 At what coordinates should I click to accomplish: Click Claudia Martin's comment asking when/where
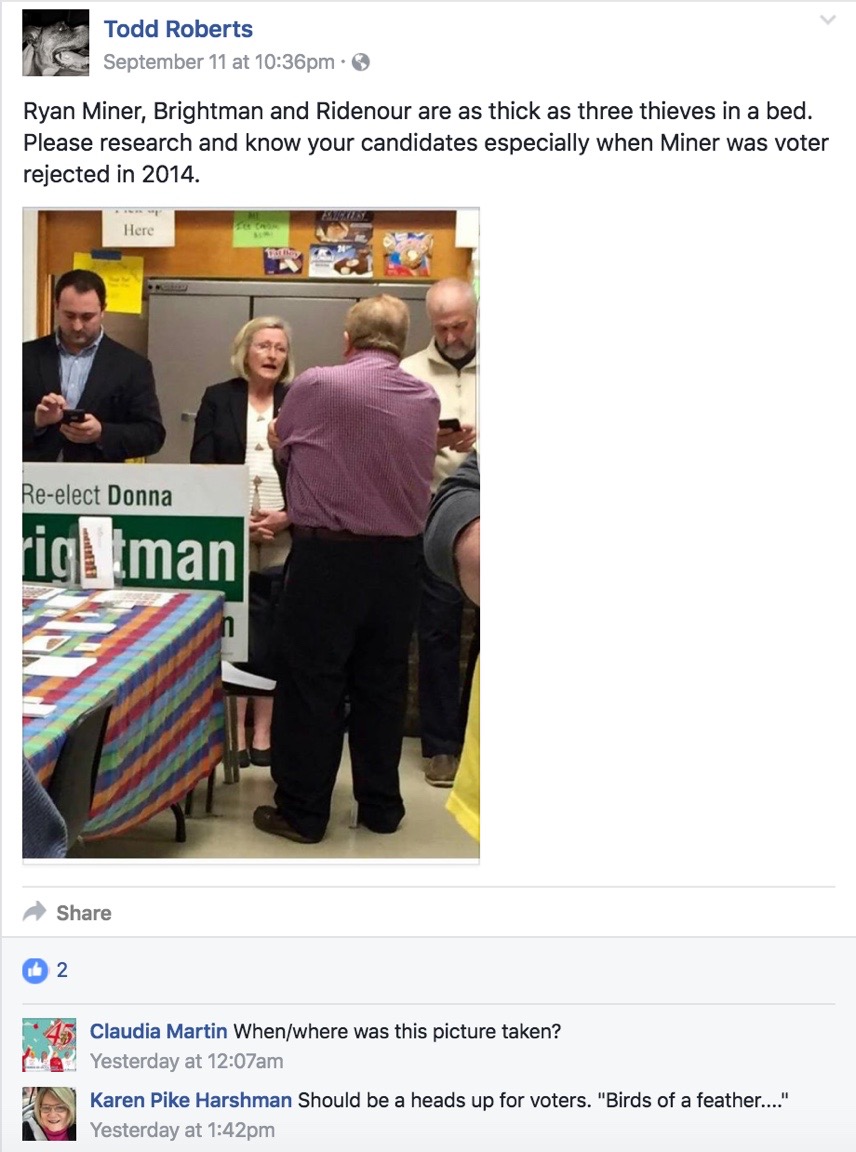pos(398,1031)
